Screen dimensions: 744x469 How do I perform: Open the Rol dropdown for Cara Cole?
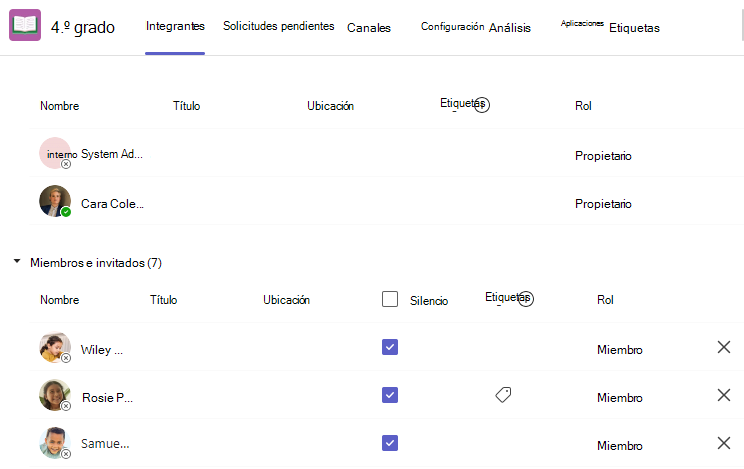click(603, 204)
